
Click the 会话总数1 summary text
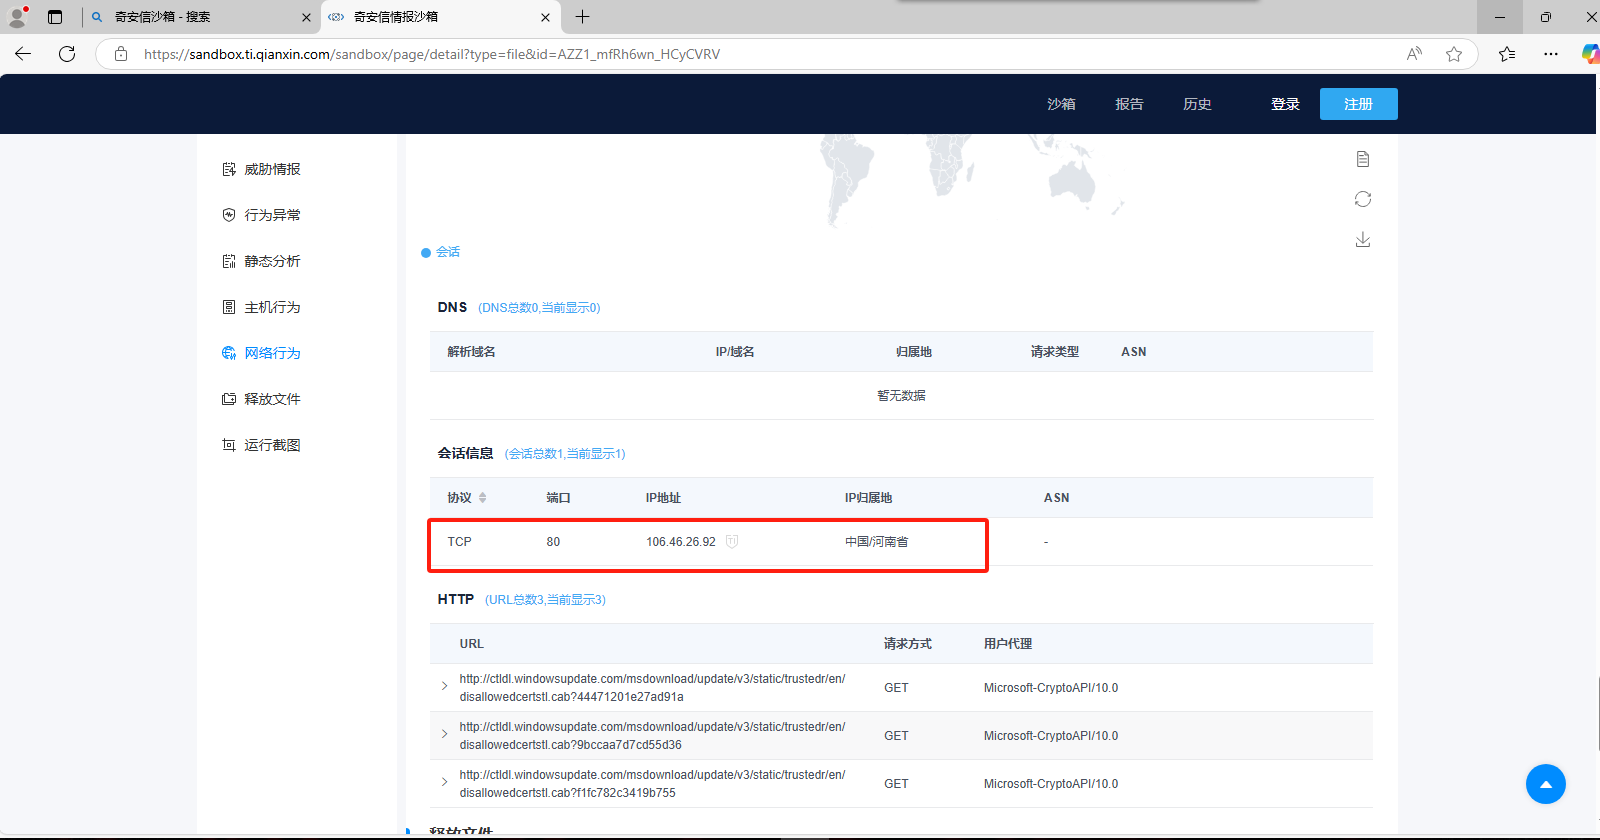565,454
